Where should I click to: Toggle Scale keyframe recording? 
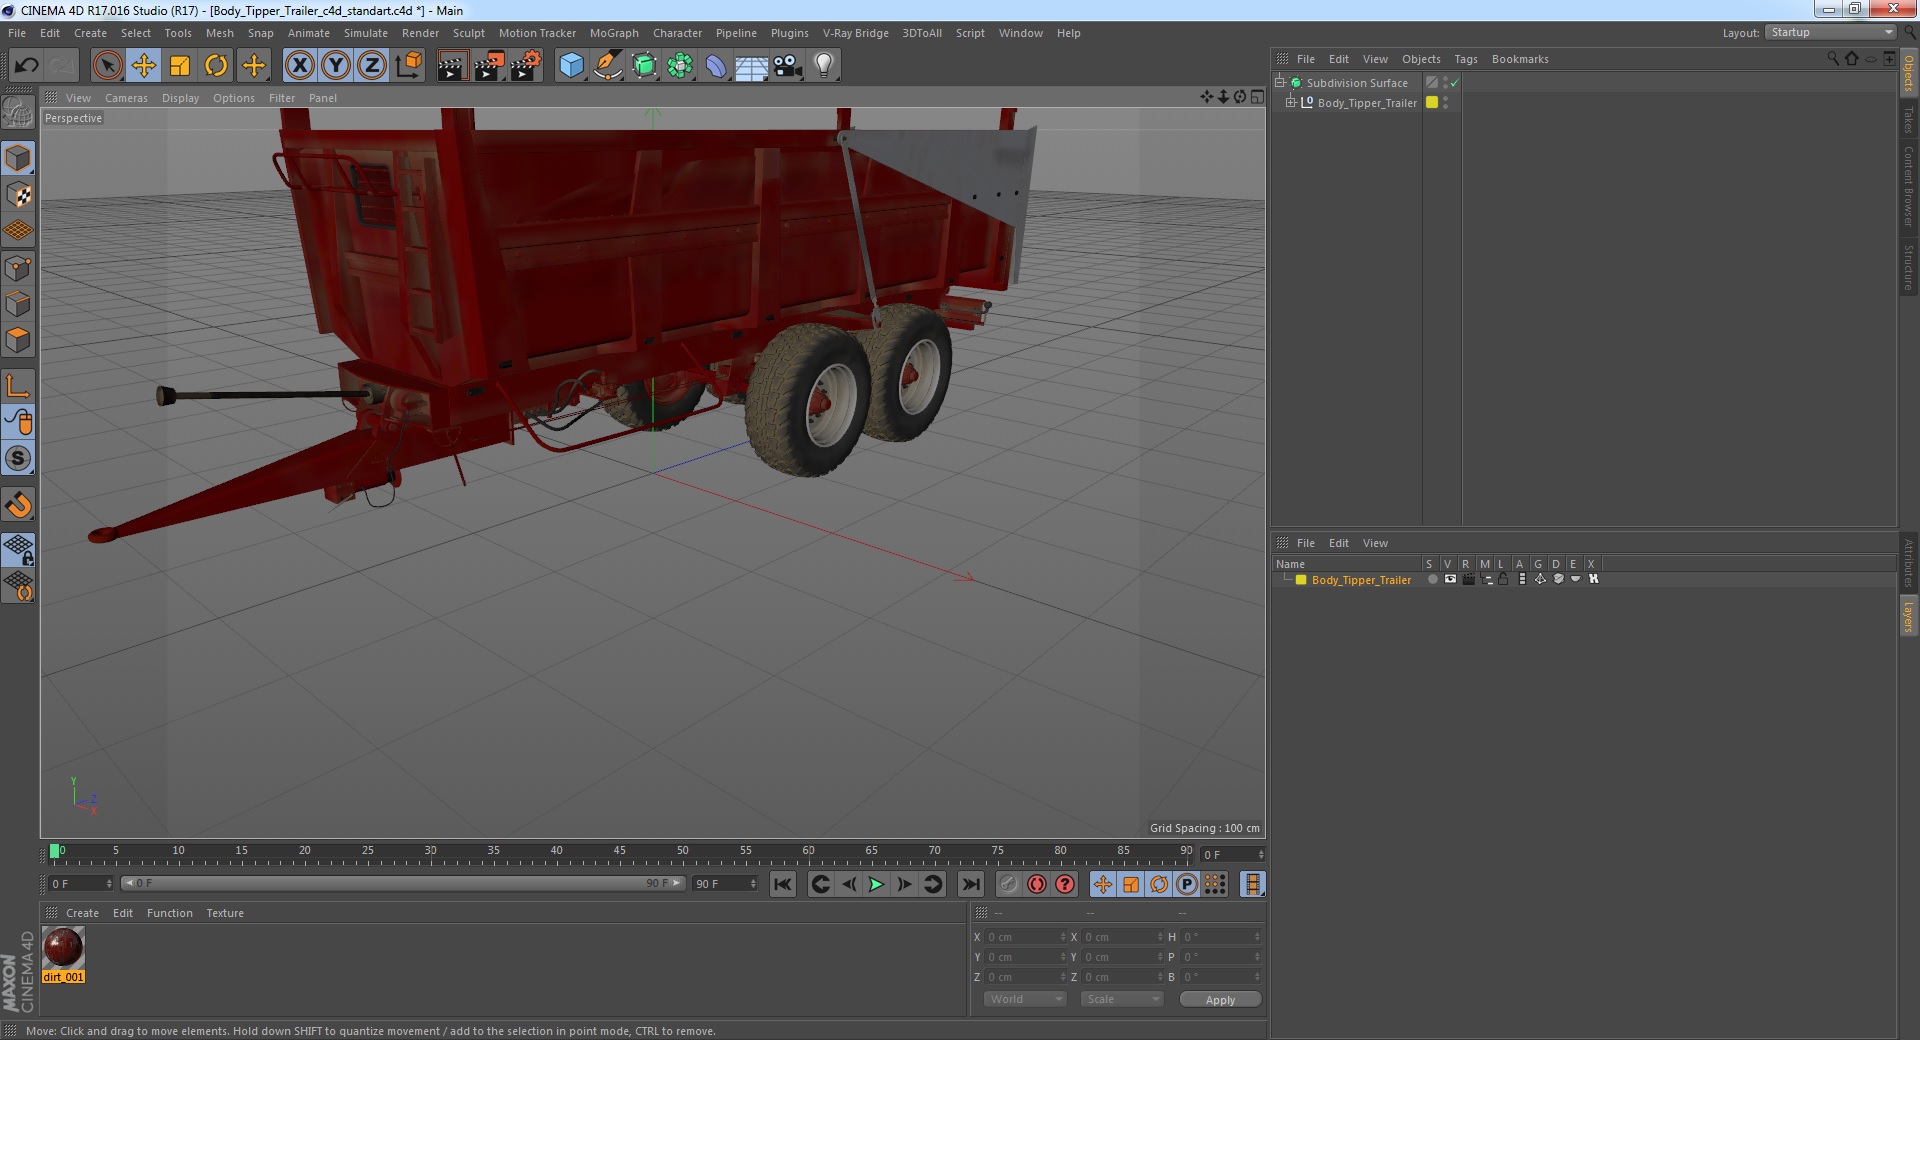pyautogui.click(x=1130, y=884)
